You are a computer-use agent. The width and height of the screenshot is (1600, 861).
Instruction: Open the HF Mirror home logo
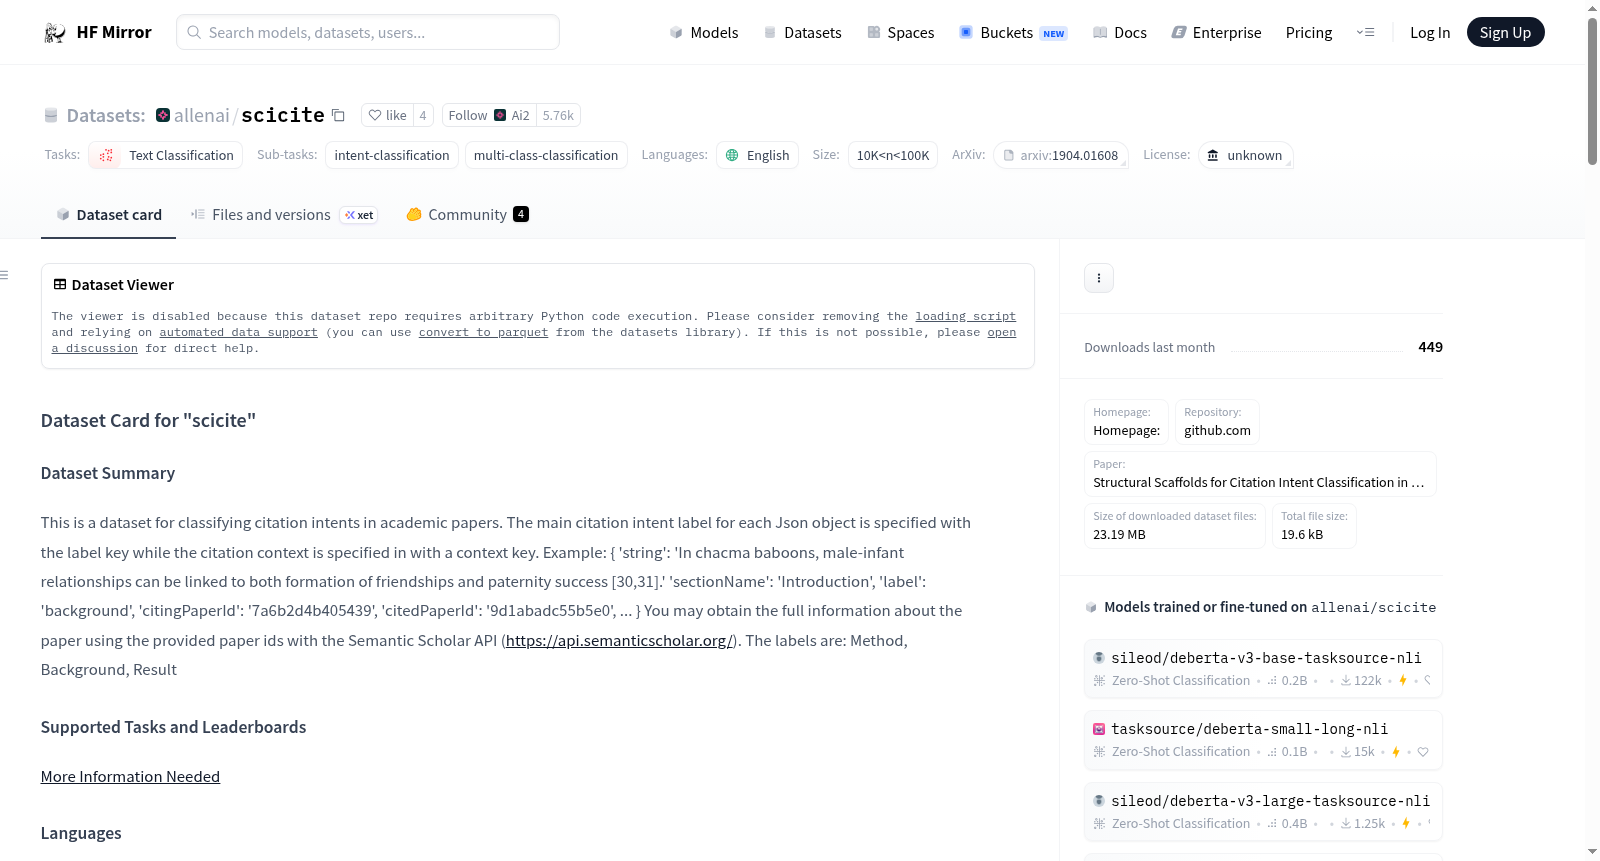tap(97, 32)
